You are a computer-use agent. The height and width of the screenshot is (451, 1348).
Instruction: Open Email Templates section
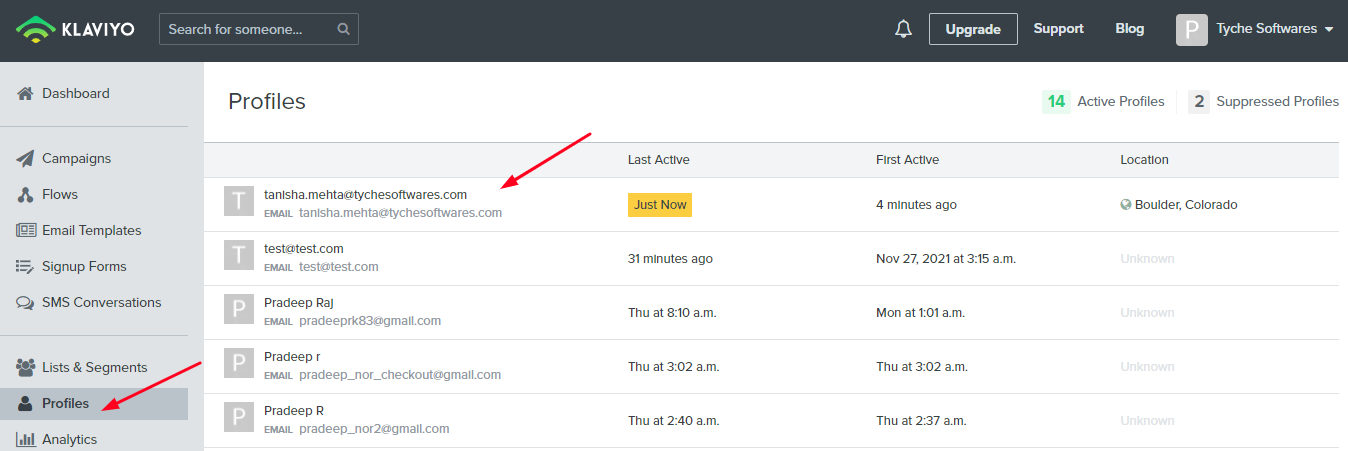coord(94,230)
